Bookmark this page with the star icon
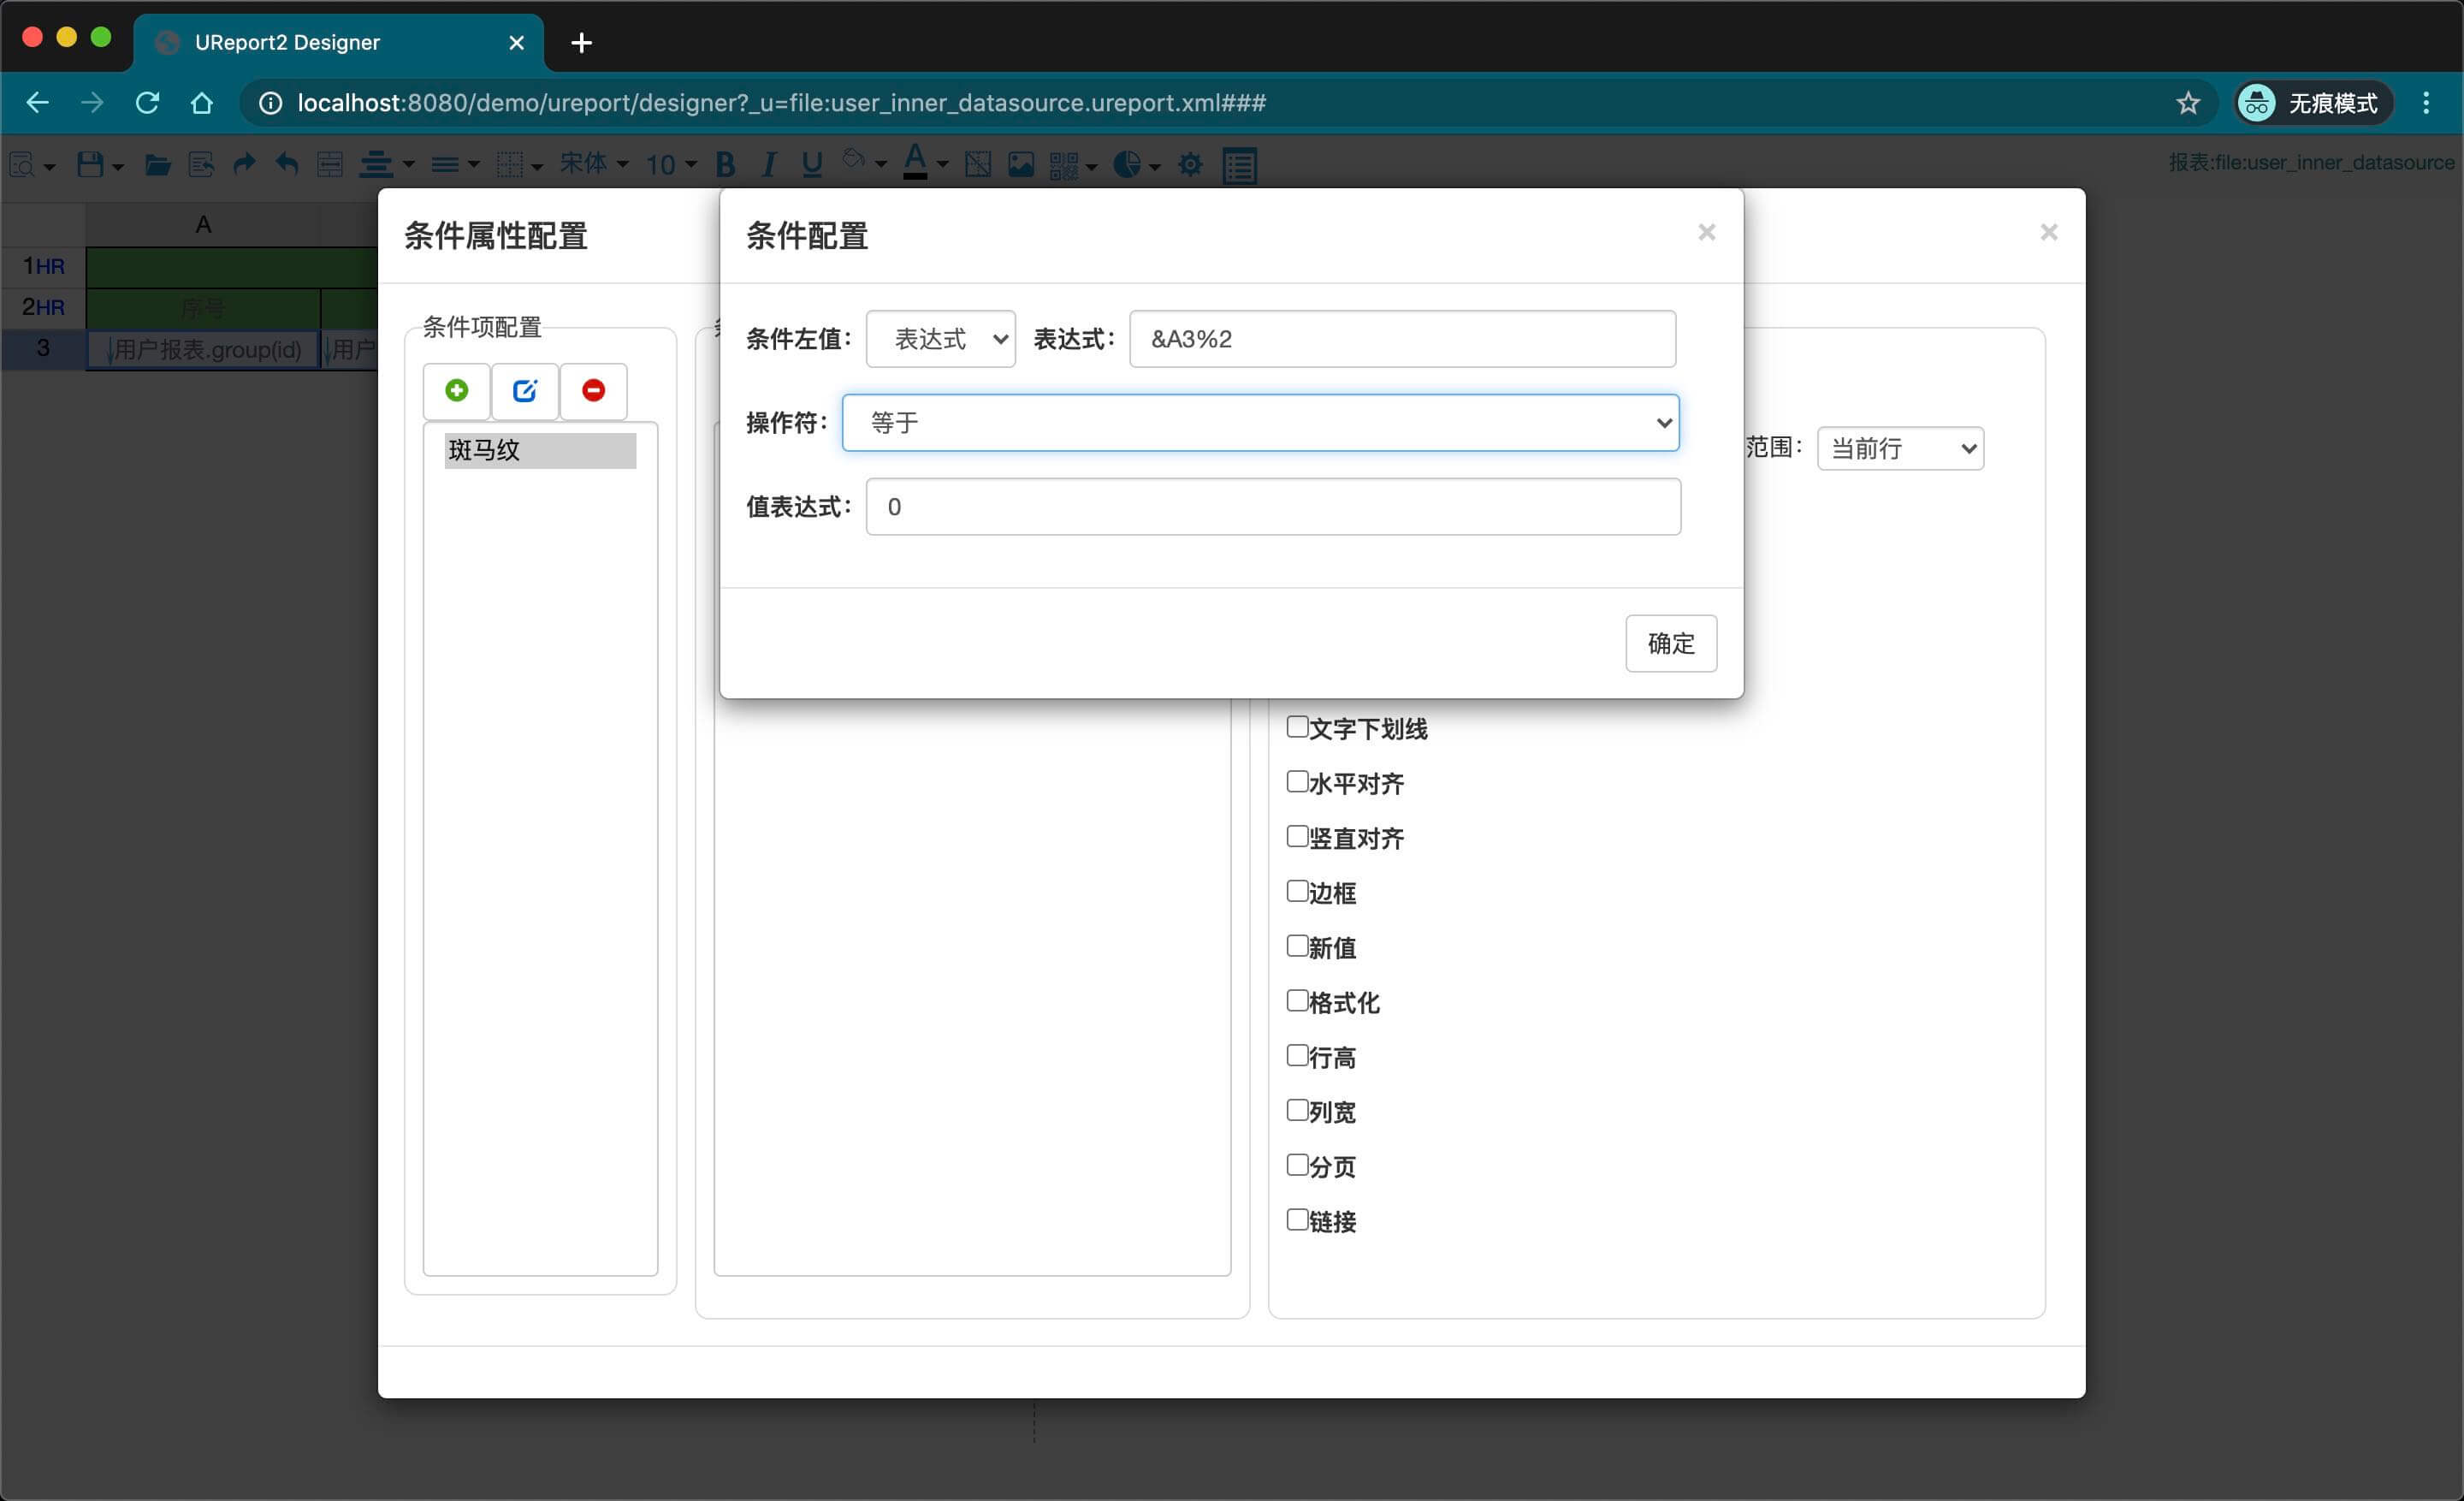This screenshot has height=1501, width=2464. point(2187,103)
